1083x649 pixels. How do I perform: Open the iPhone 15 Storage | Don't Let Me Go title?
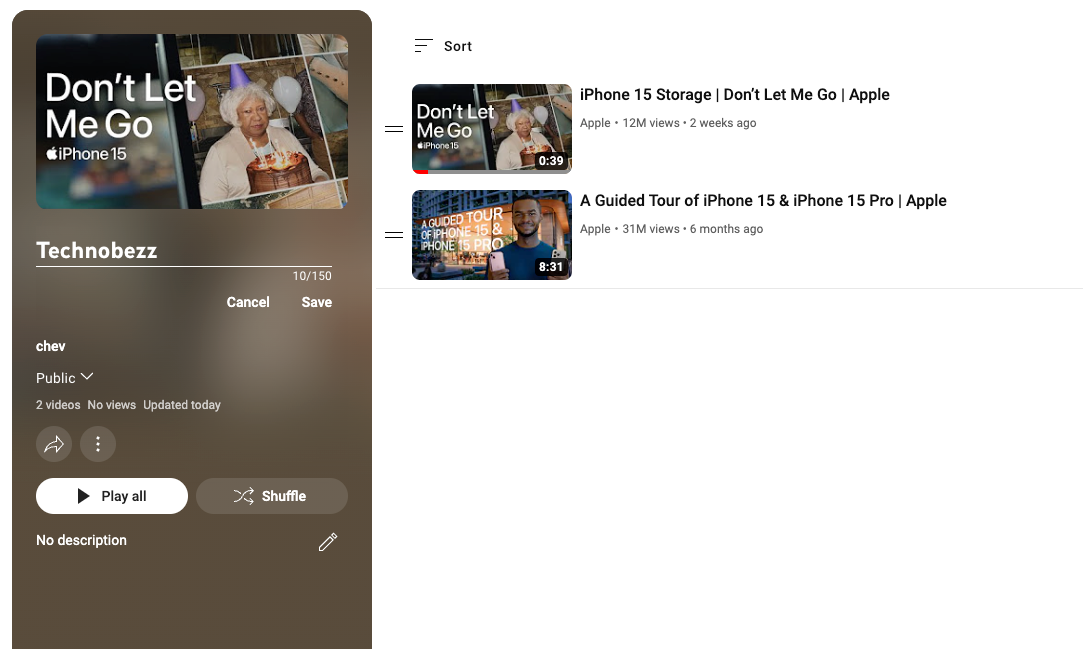[x=735, y=95]
